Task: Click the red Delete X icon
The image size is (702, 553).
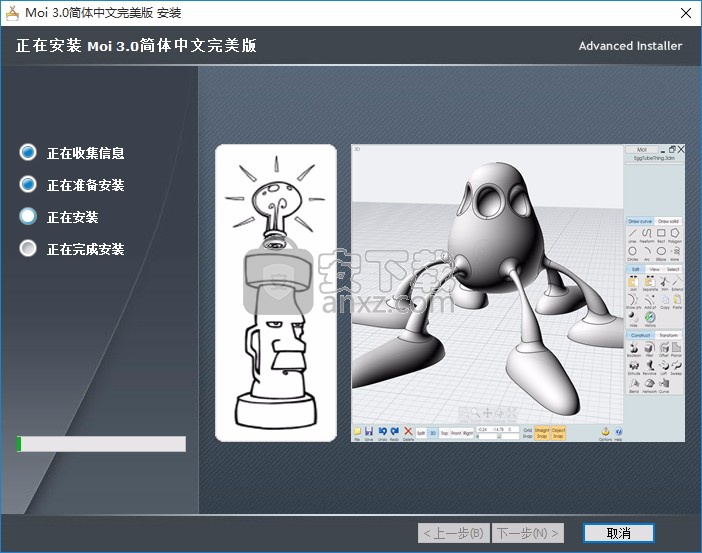Action: pyautogui.click(x=408, y=432)
